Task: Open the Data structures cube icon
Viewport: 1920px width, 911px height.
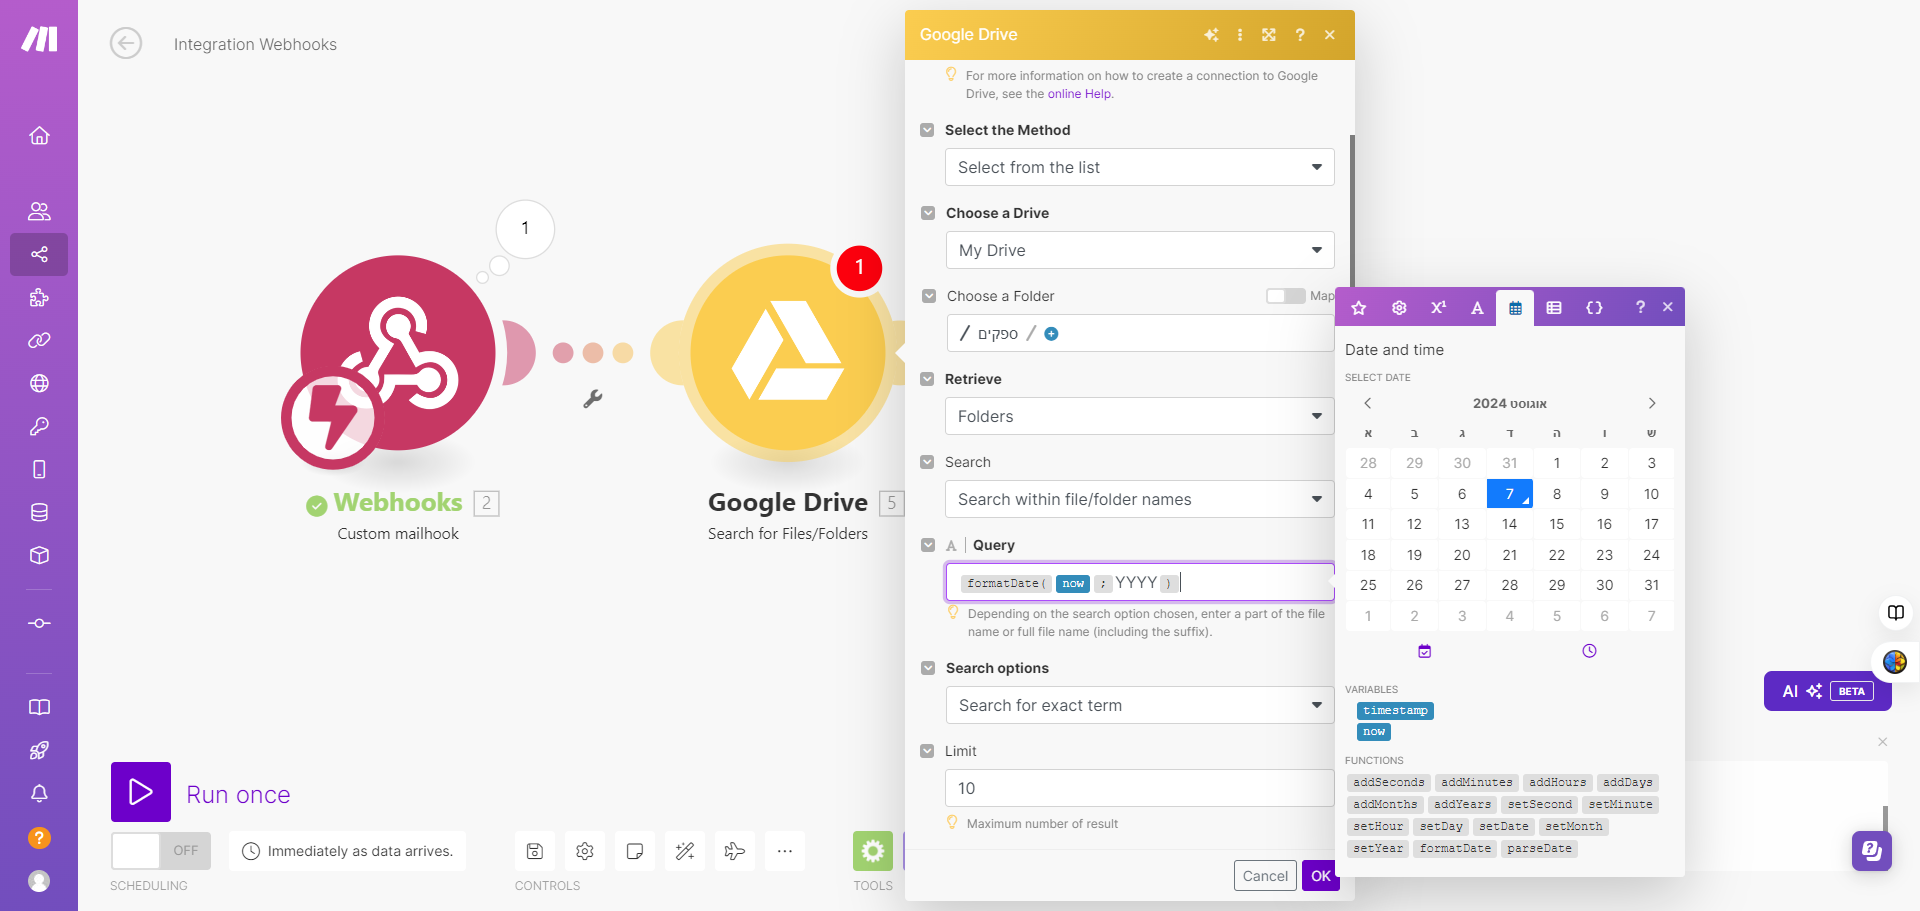Action: tap(39, 555)
